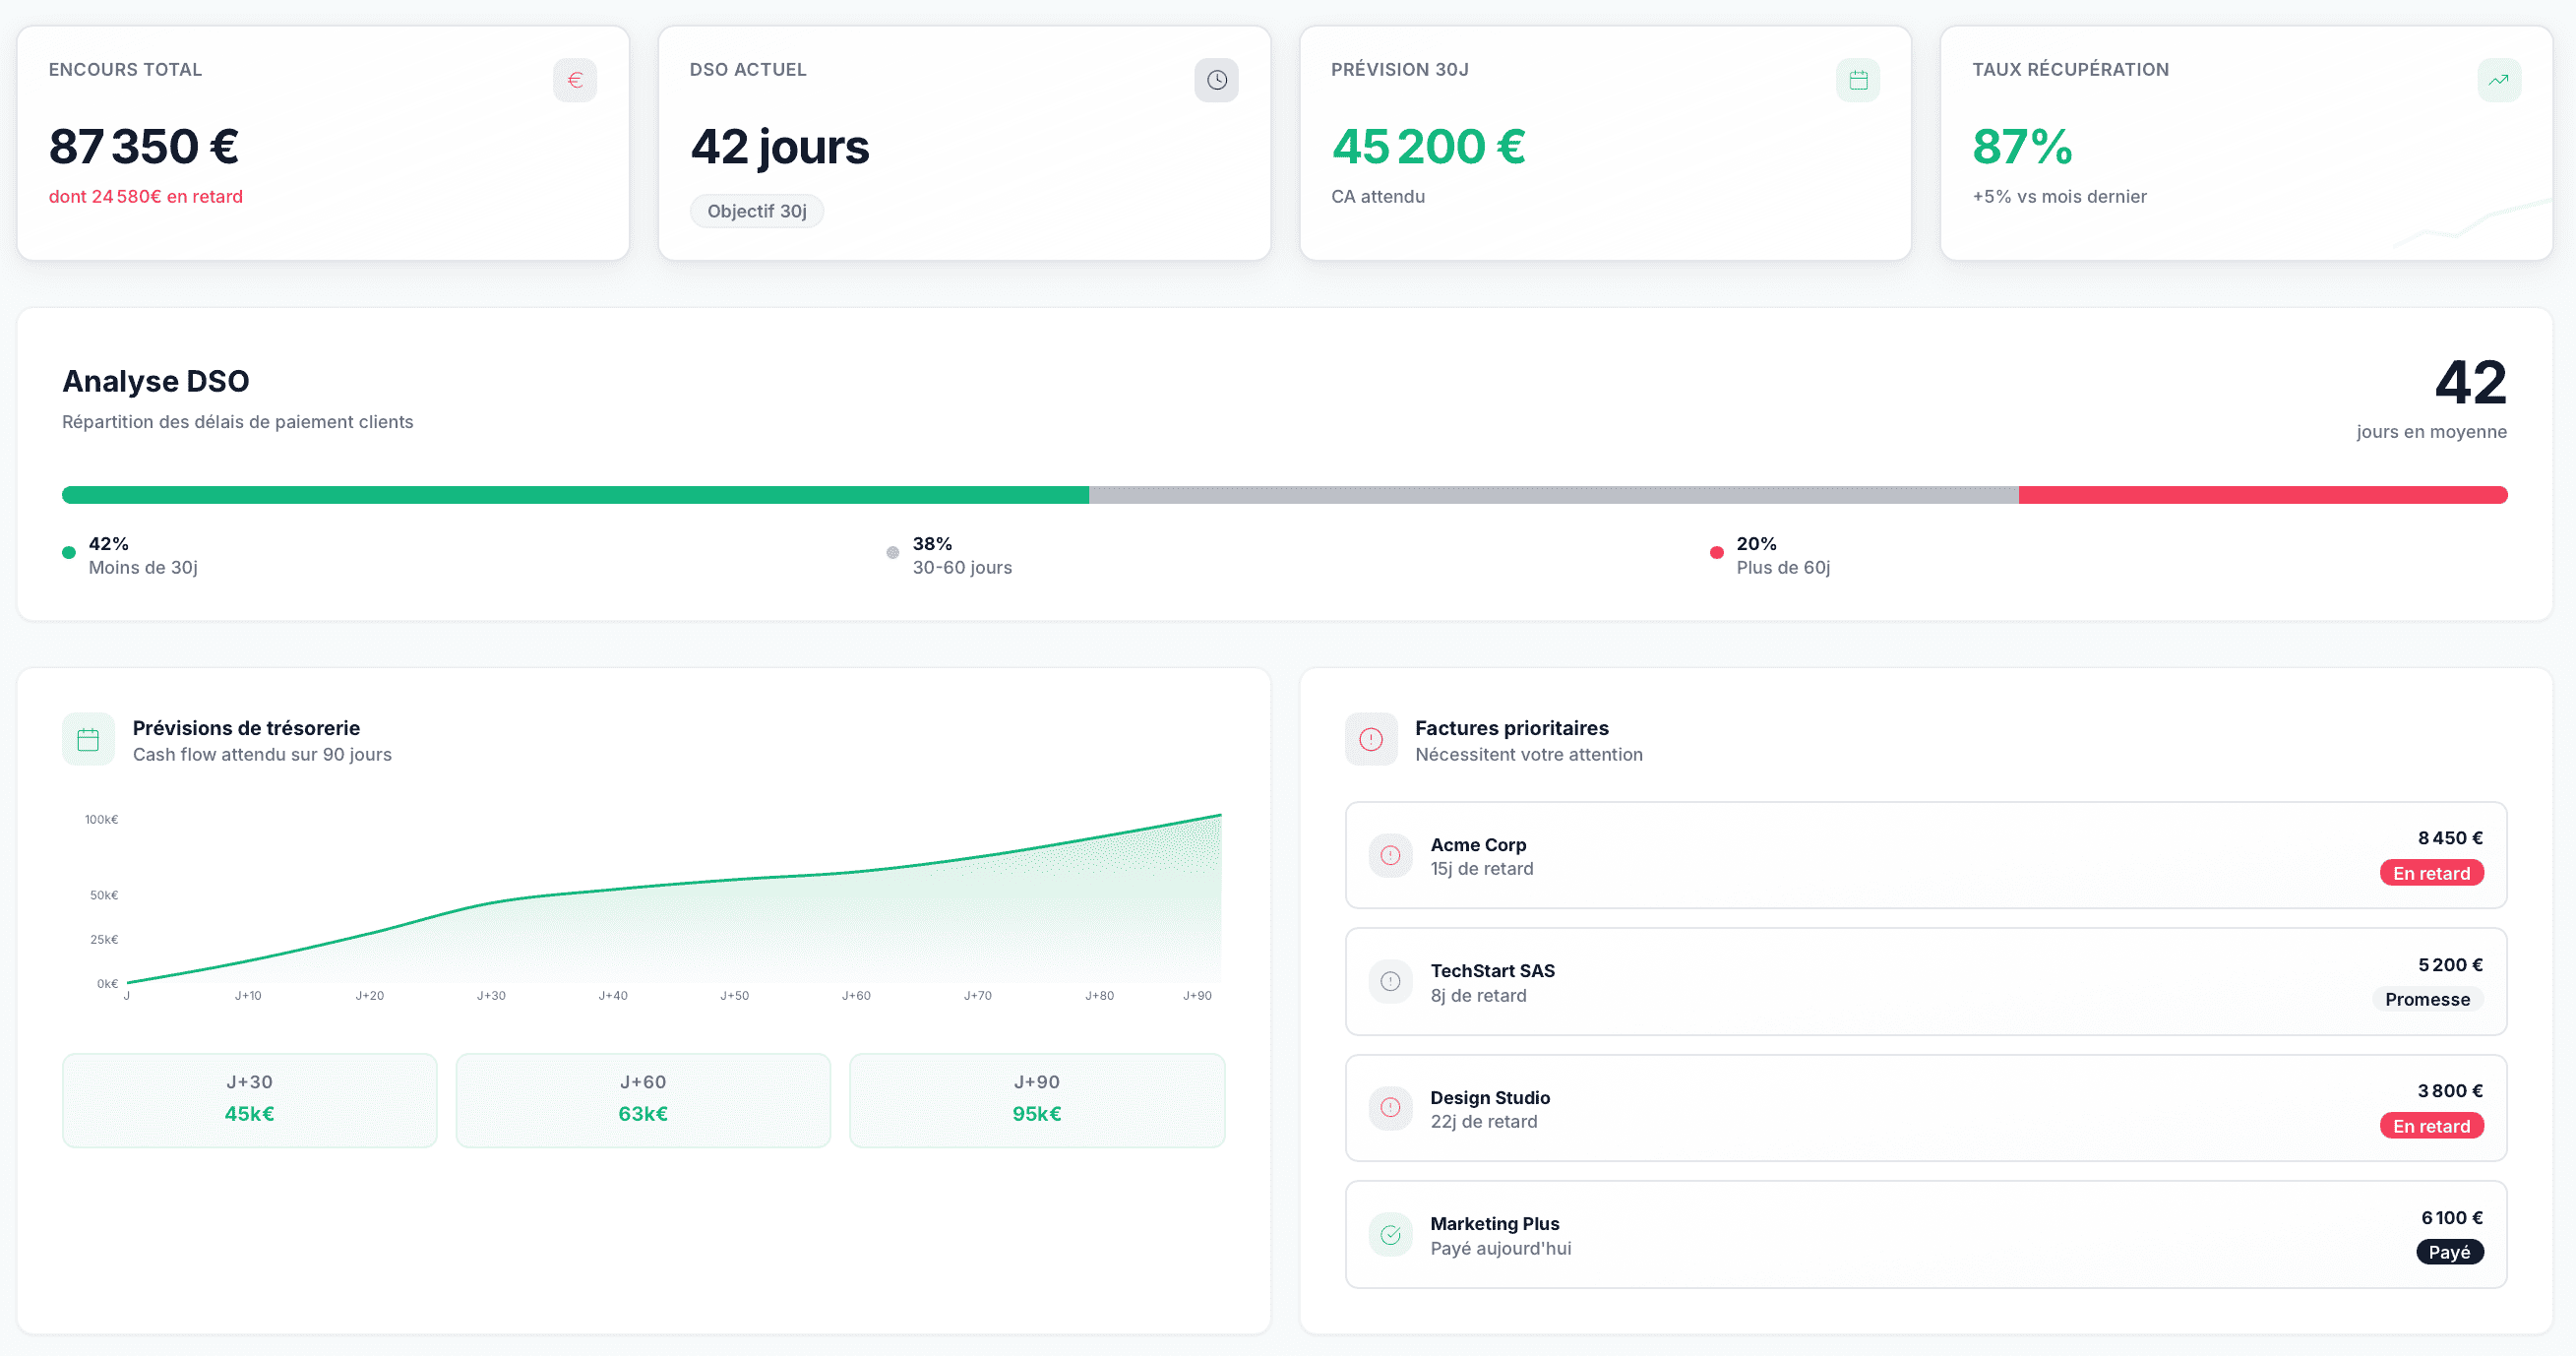Click the euro icon in Encours Total card
This screenshot has width=2576, height=1356.
tap(575, 80)
